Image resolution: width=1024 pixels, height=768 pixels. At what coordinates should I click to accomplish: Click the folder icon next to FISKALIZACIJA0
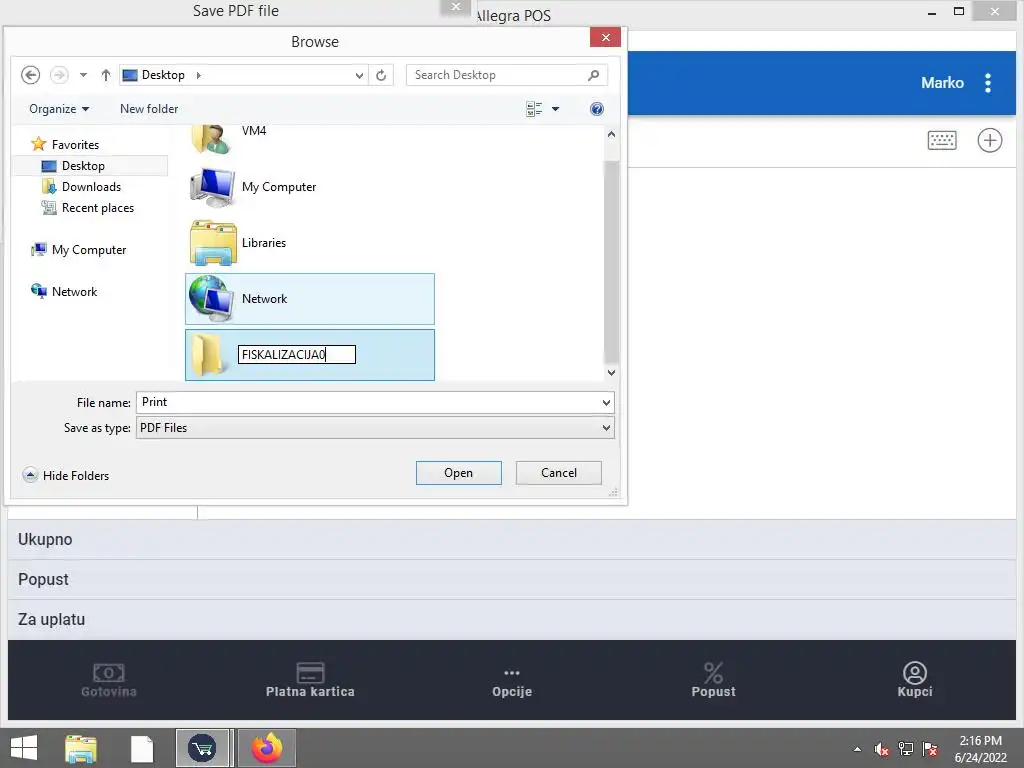[x=210, y=355]
